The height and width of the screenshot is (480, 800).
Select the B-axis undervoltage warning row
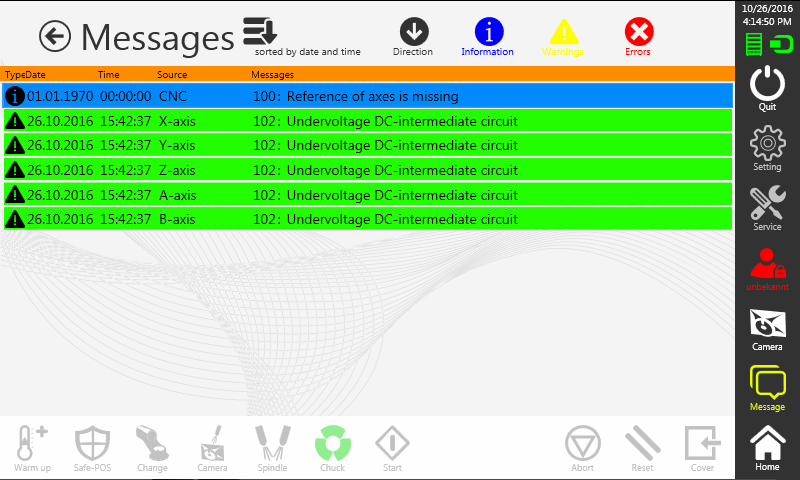(368, 219)
